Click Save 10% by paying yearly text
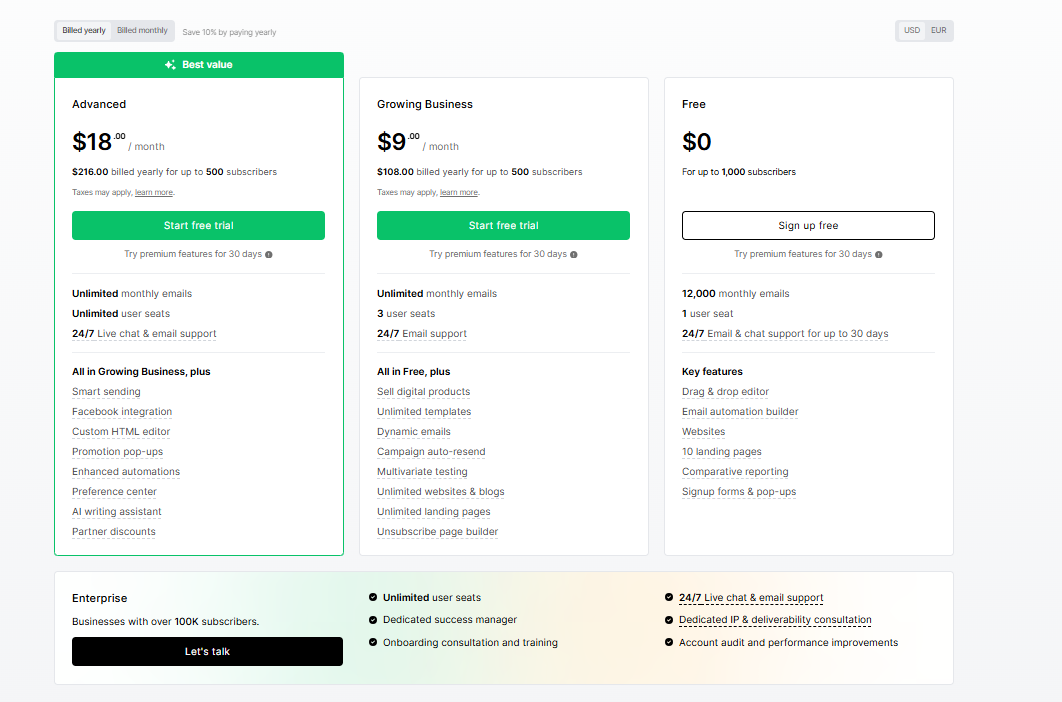This screenshot has height=702, width=1062. click(x=229, y=32)
